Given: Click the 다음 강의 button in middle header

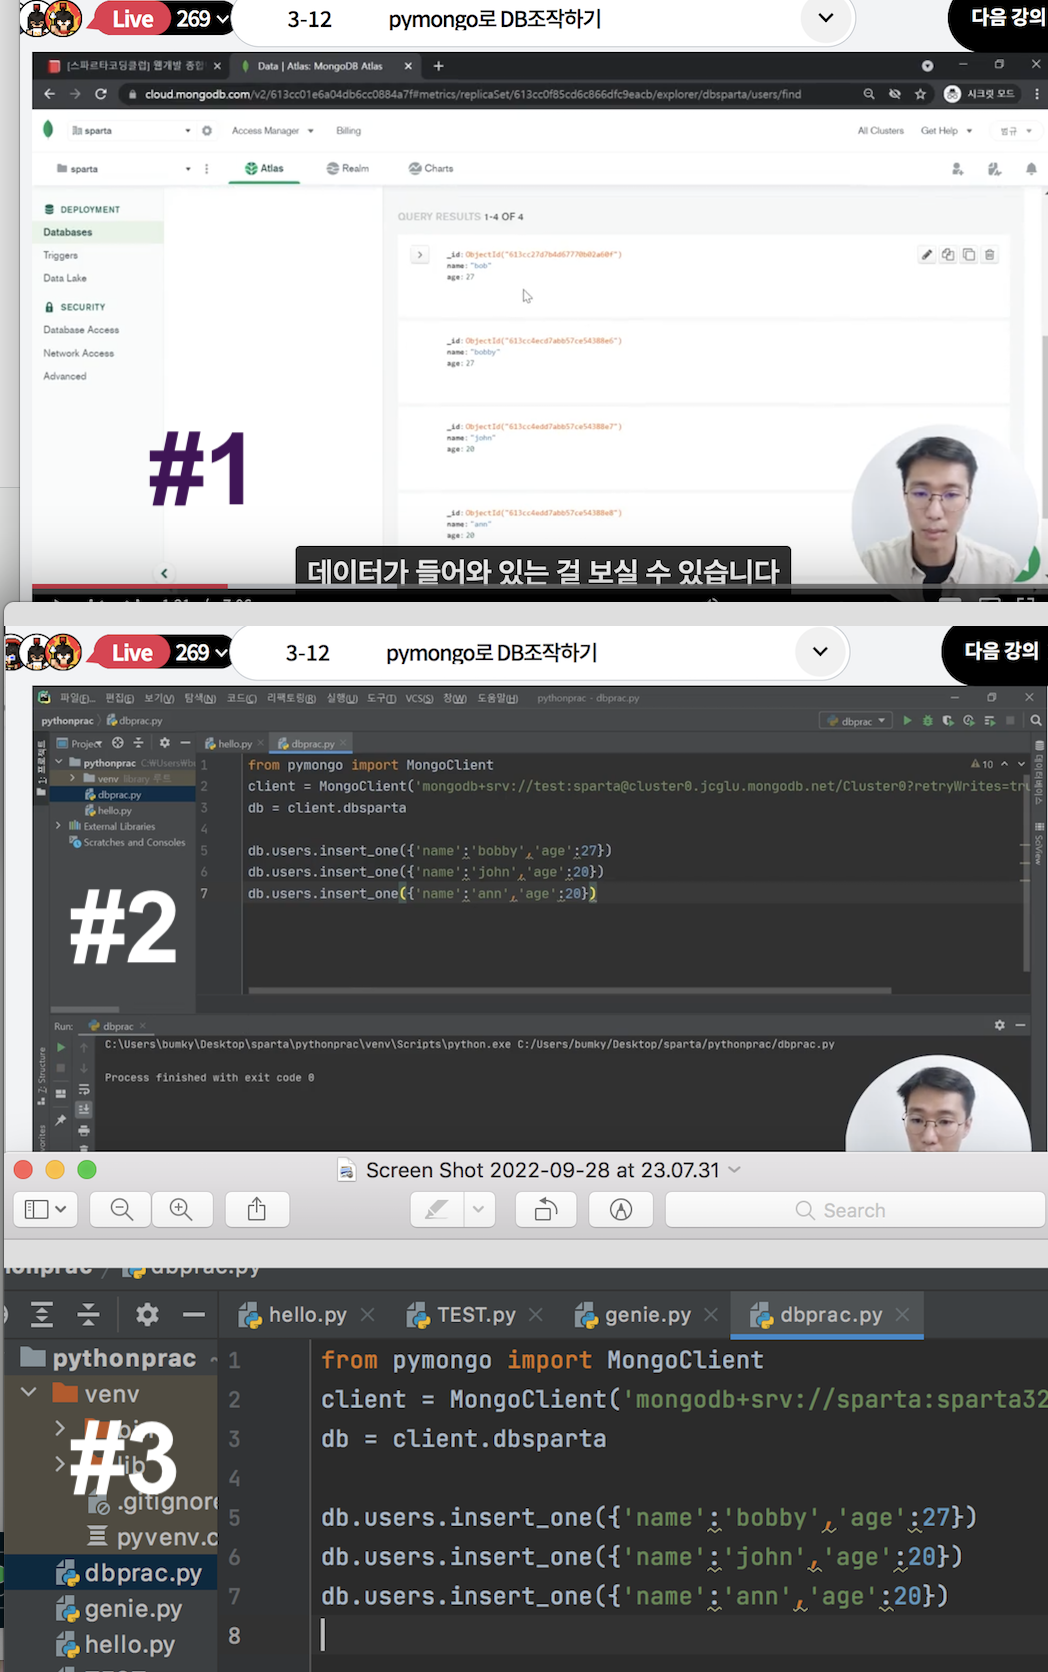Looking at the screenshot, I should [998, 651].
